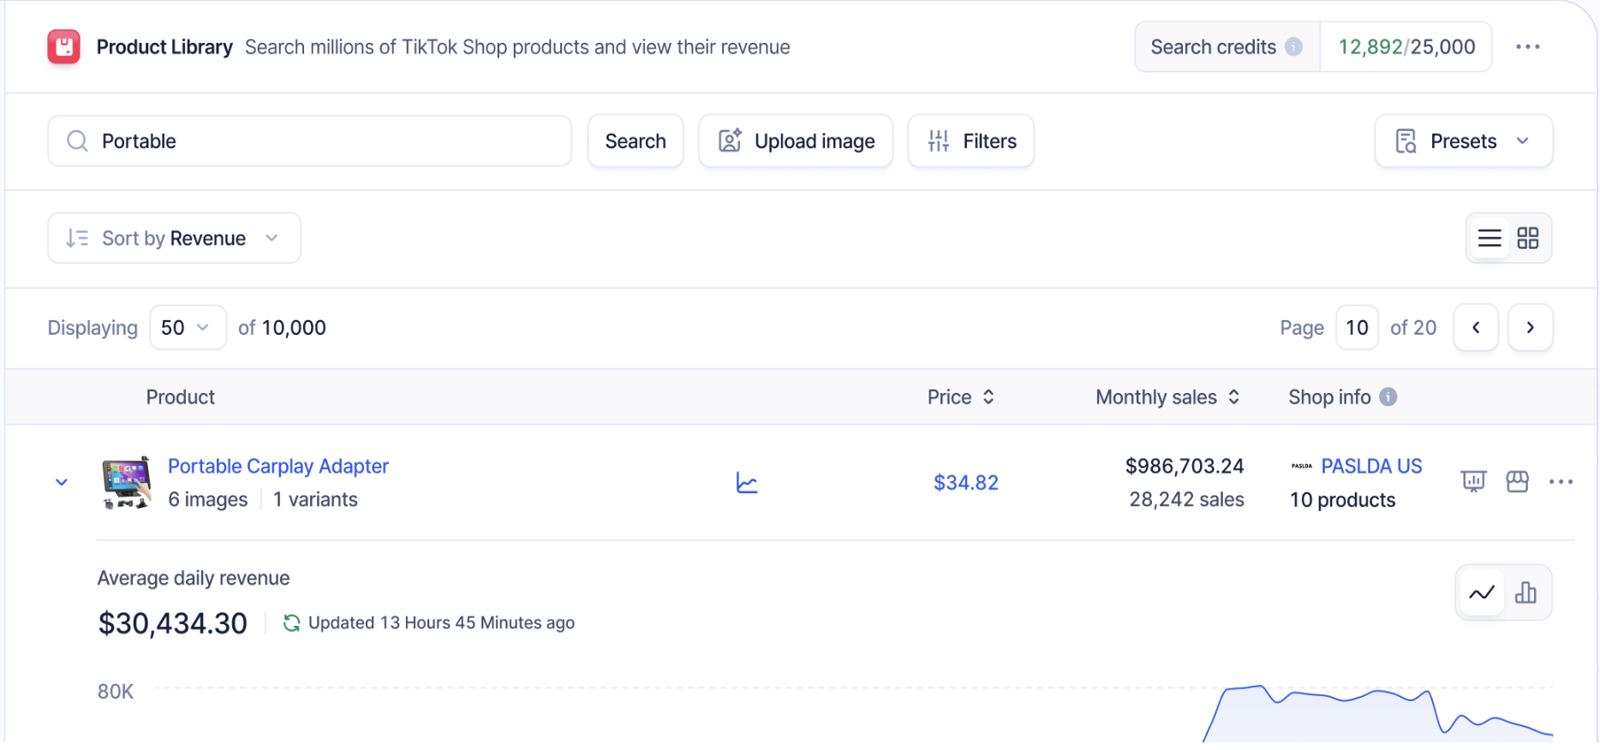Click the presentation analytics icon for PASLDA US
The width and height of the screenshot is (1600, 750).
[x=1474, y=482]
